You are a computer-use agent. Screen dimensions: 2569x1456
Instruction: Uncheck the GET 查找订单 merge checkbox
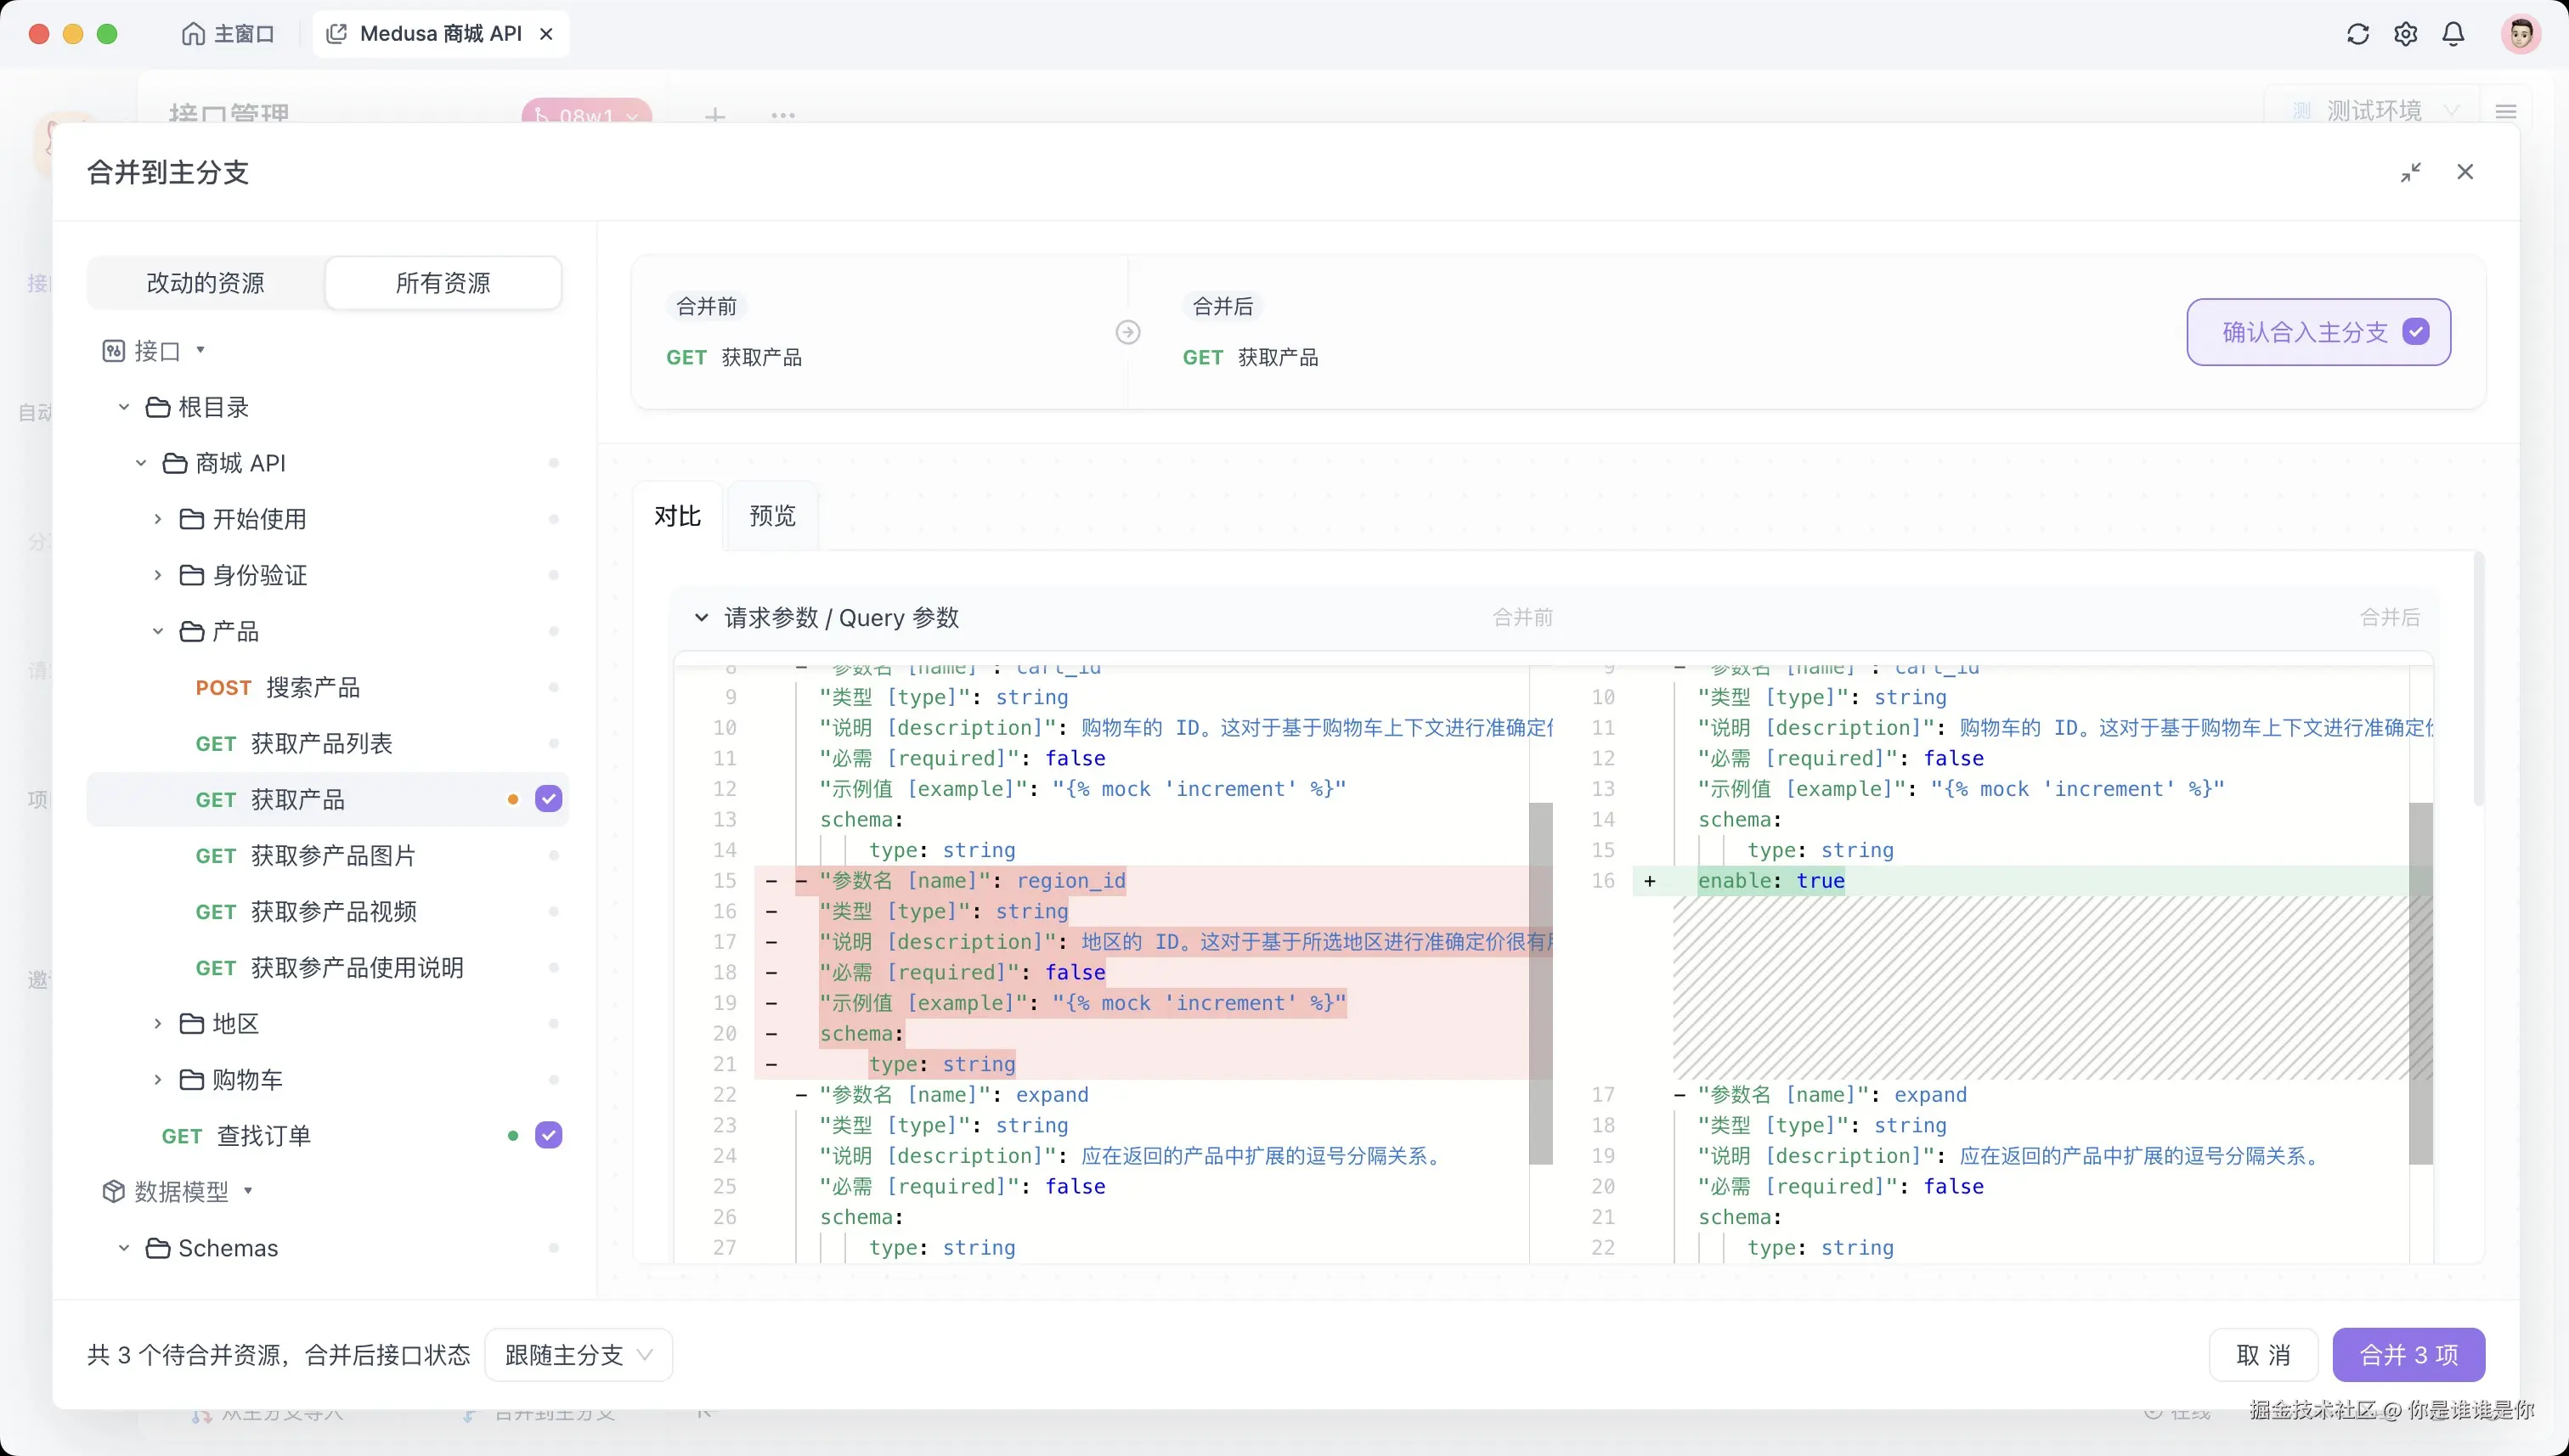(547, 1135)
